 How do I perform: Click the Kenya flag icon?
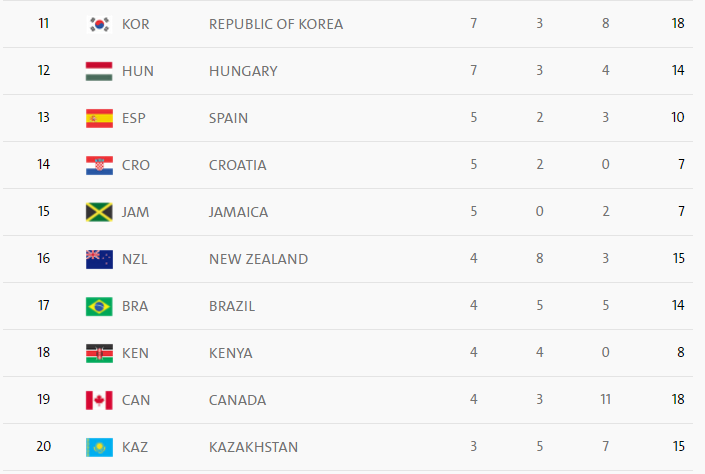click(x=99, y=353)
